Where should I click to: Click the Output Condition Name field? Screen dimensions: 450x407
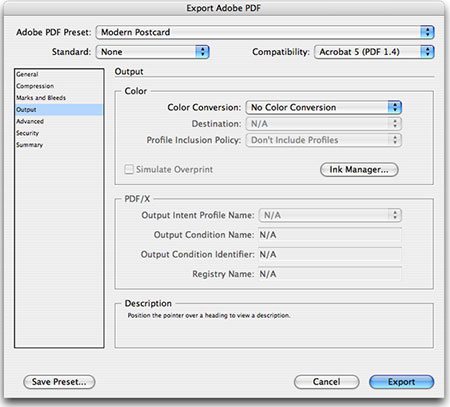[330, 235]
